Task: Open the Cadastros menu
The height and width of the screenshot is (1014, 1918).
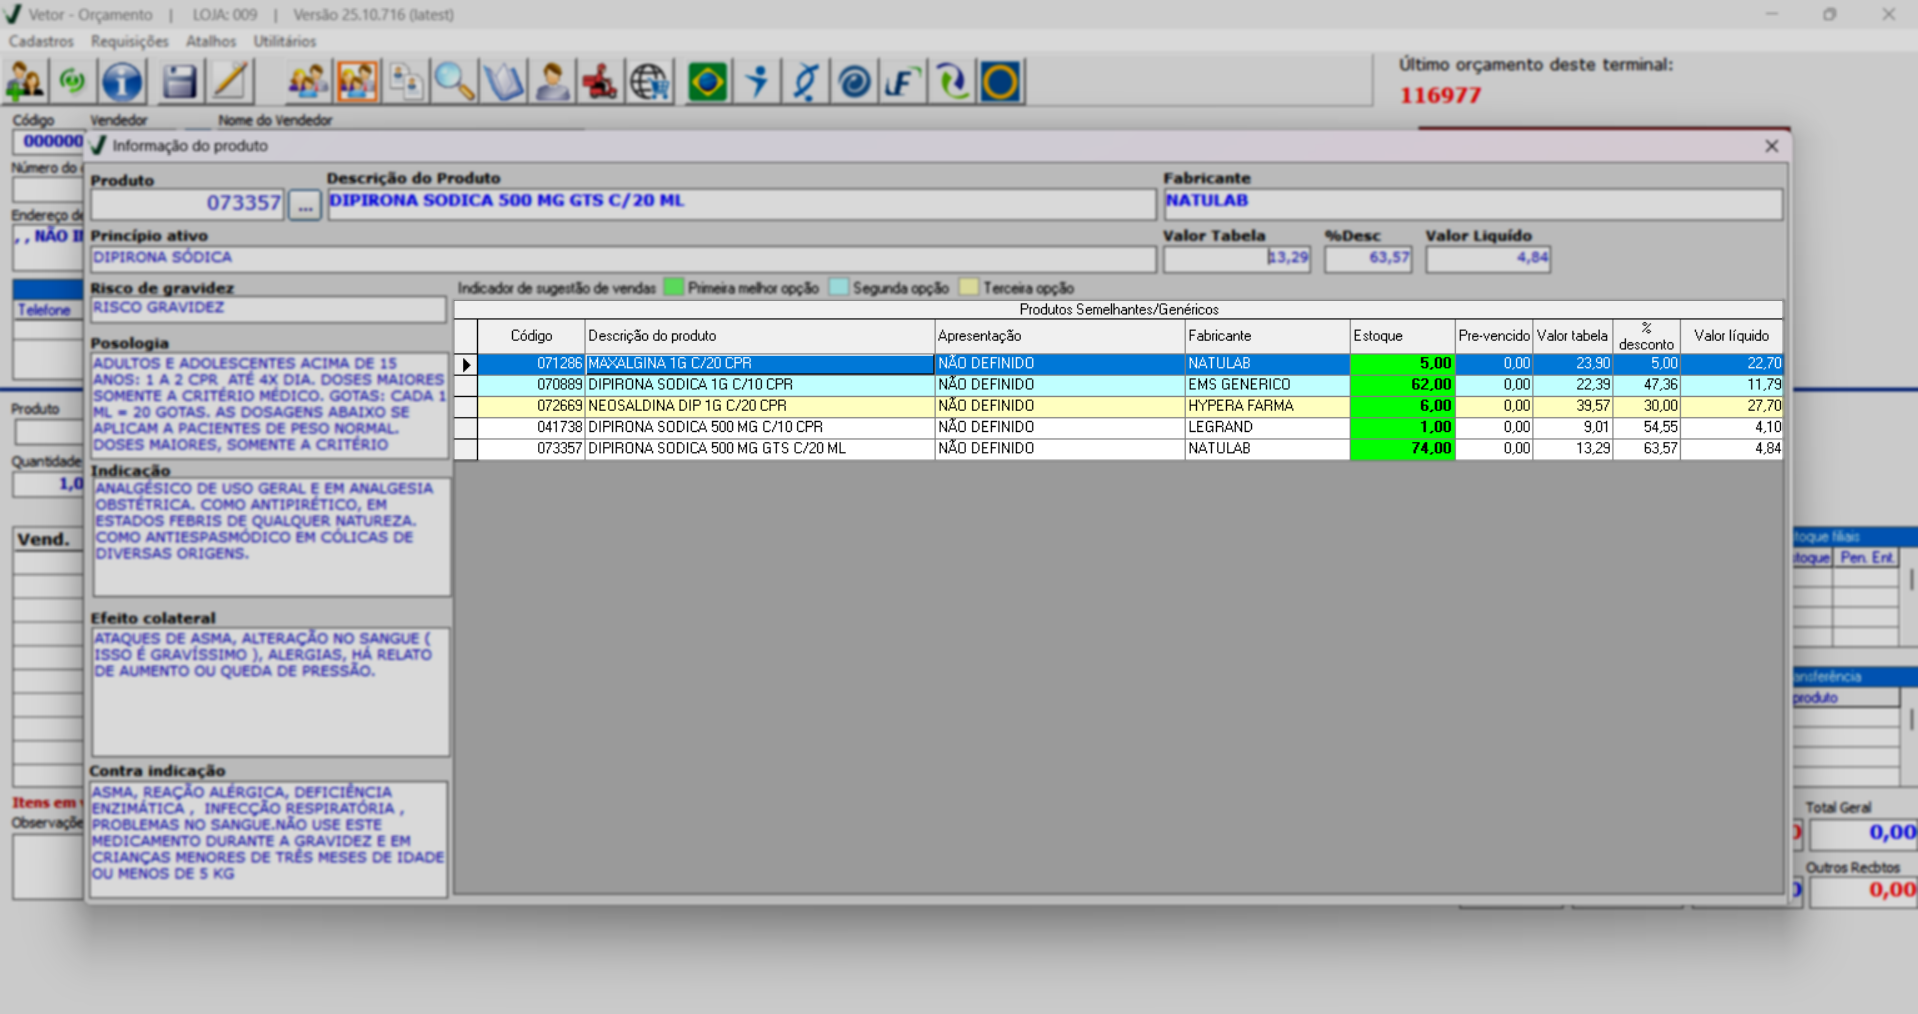Action: click(x=41, y=41)
